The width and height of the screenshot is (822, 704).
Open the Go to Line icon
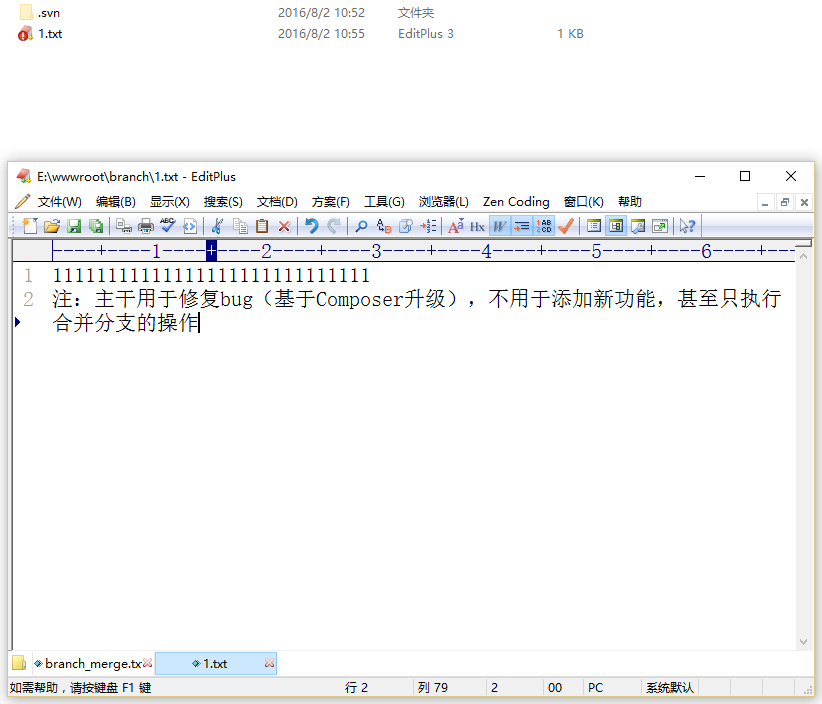click(x=428, y=226)
